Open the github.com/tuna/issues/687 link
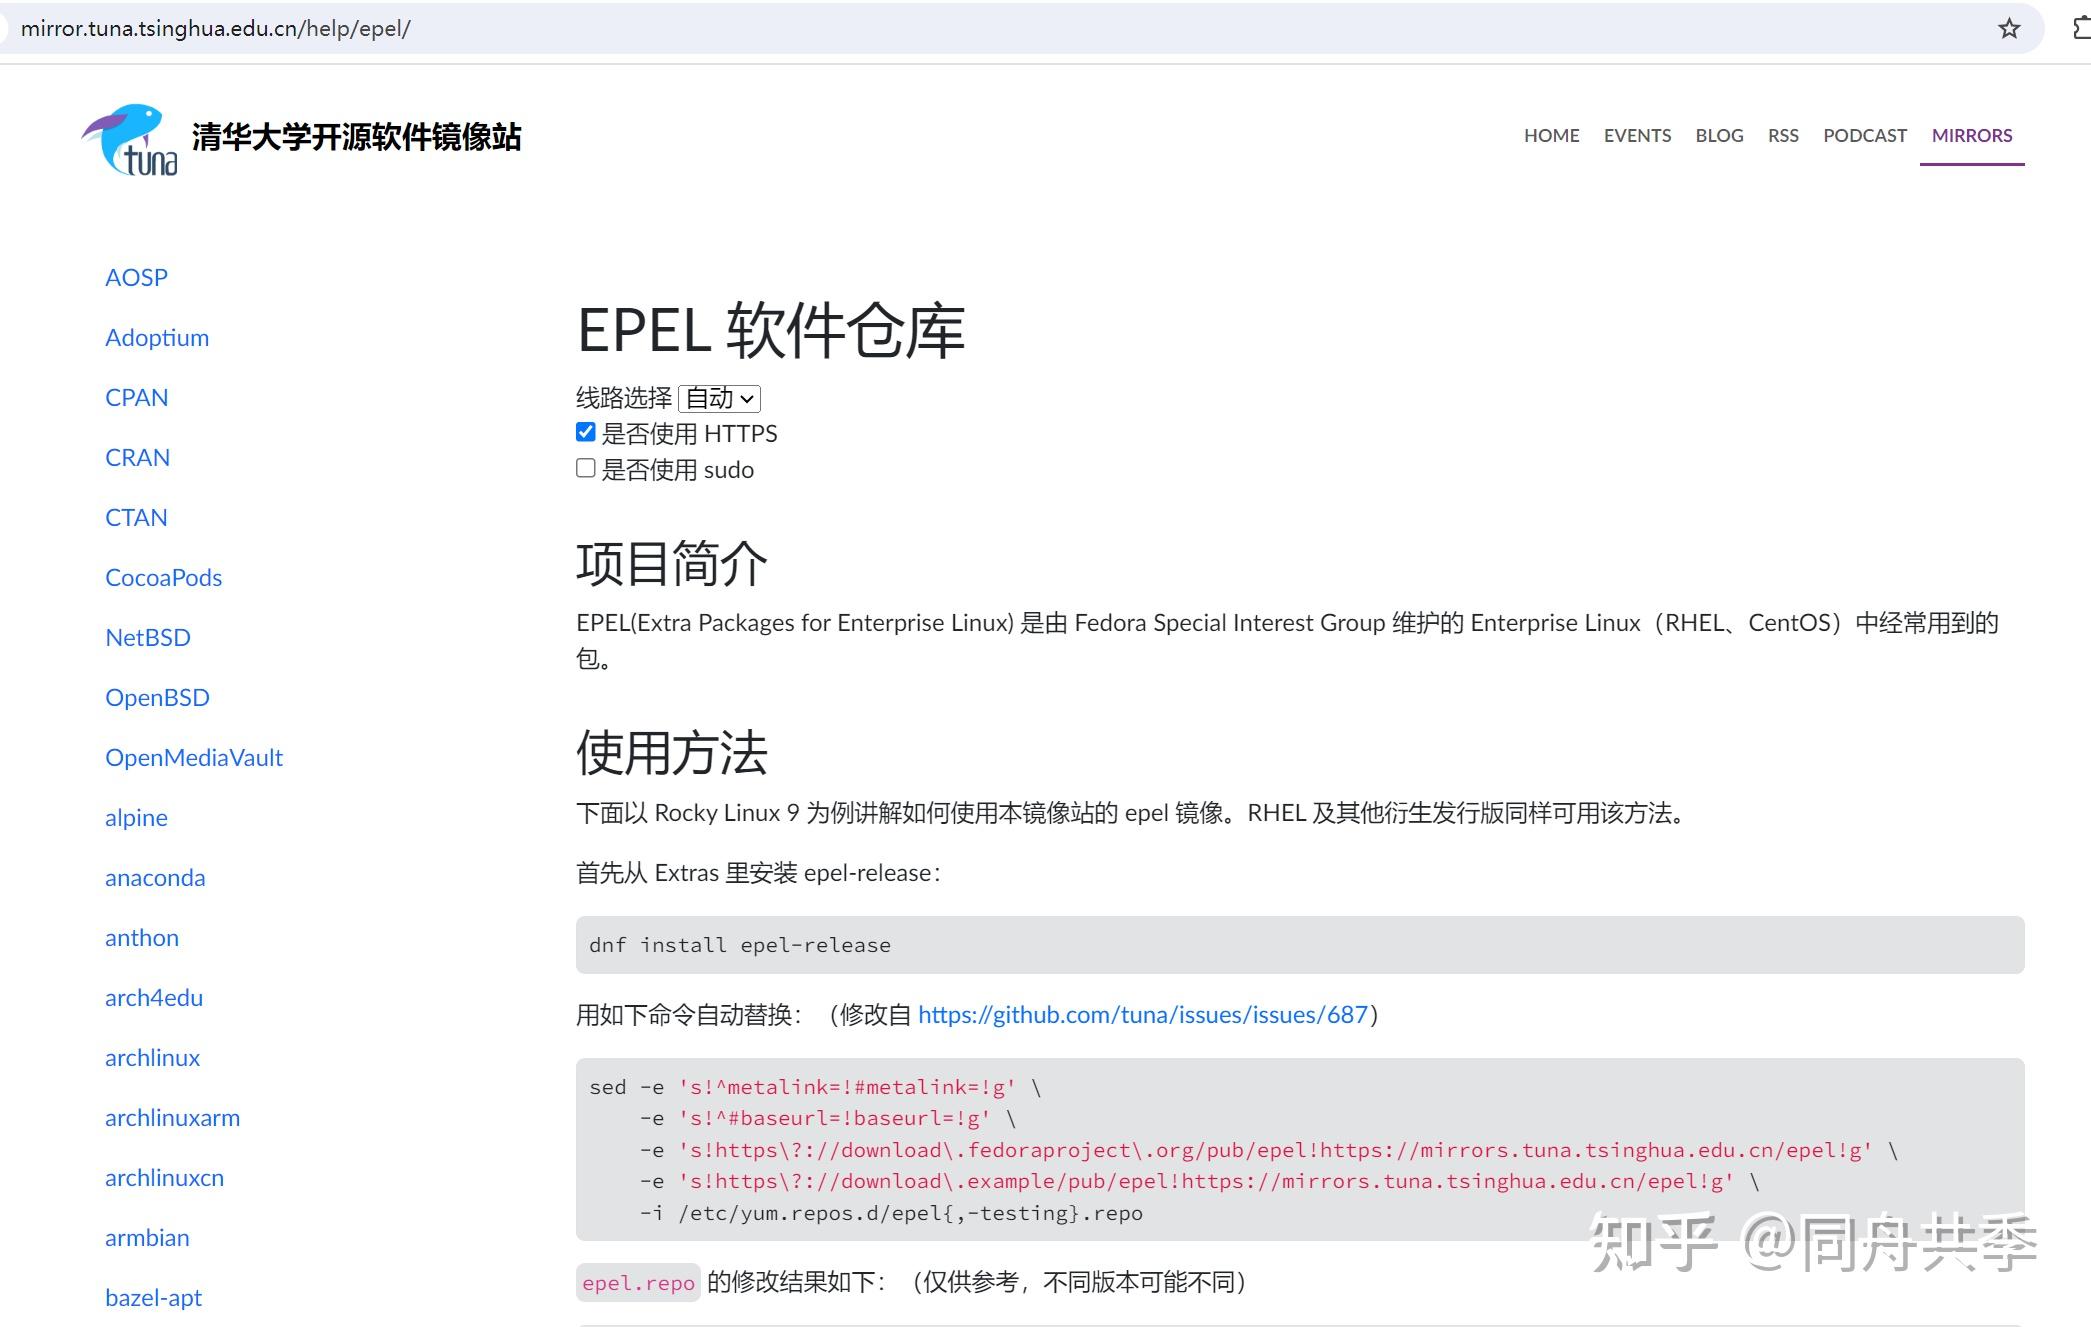Viewport: 2091px width, 1327px height. pos(1144,1014)
